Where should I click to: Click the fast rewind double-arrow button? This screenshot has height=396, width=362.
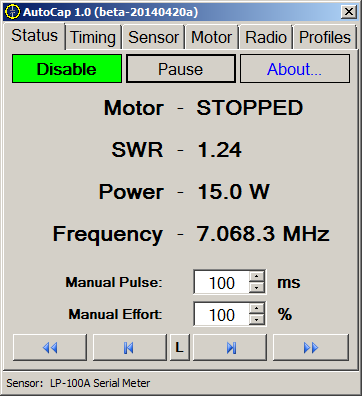(x=50, y=348)
